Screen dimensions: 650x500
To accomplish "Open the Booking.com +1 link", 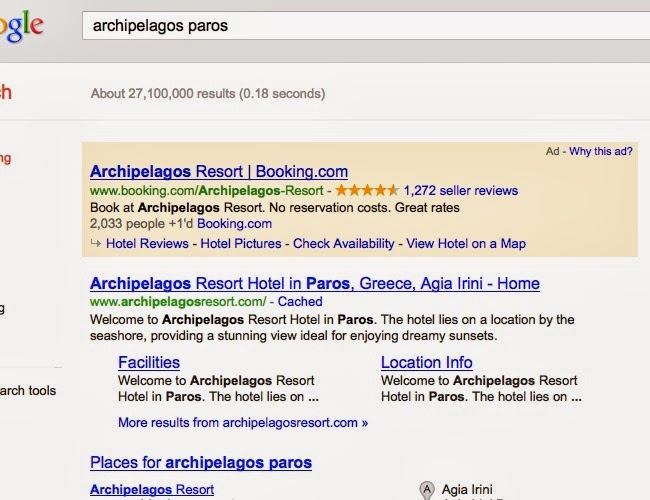I will tap(234, 224).
